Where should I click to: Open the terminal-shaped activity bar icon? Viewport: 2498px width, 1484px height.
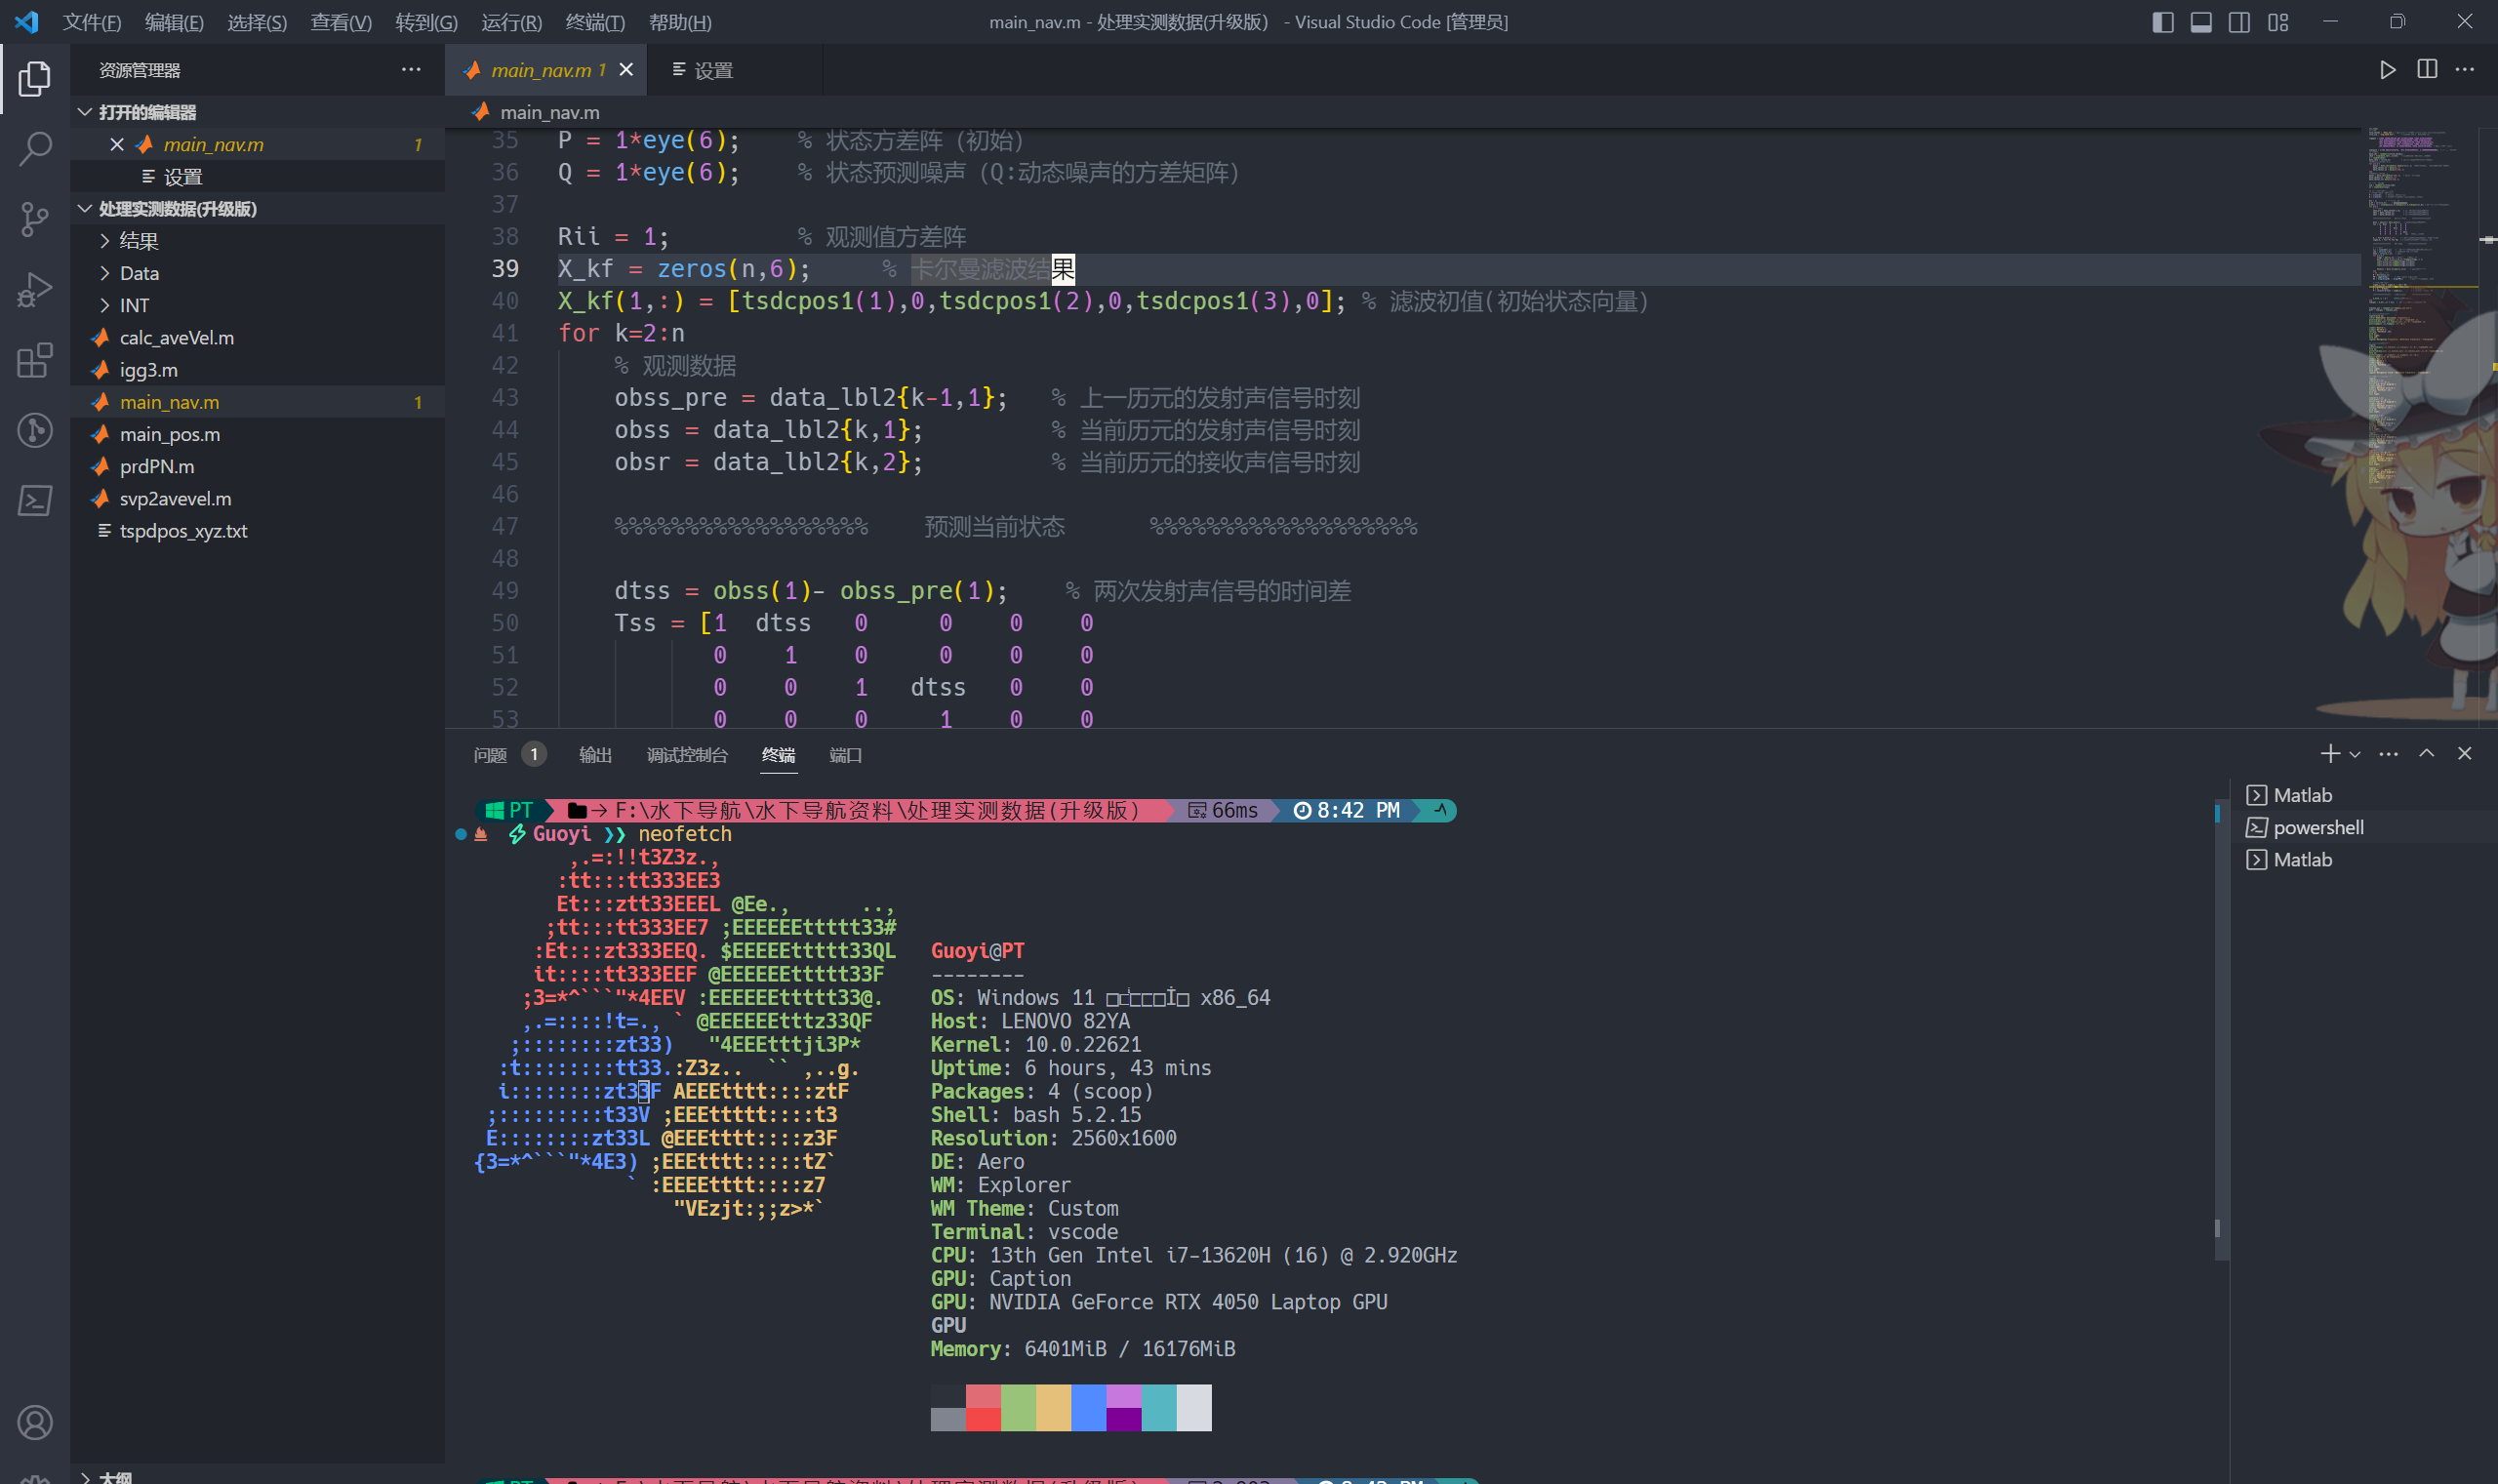(x=34, y=500)
